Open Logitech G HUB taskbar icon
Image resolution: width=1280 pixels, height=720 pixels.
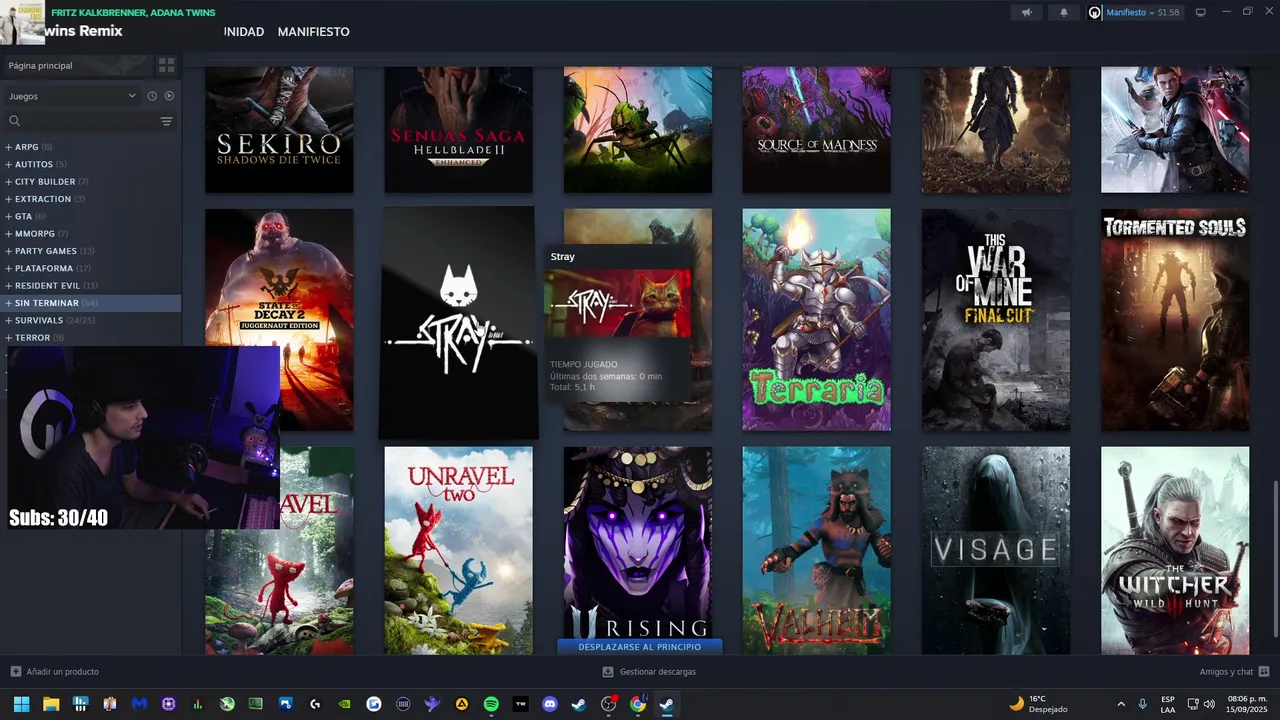coord(315,704)
